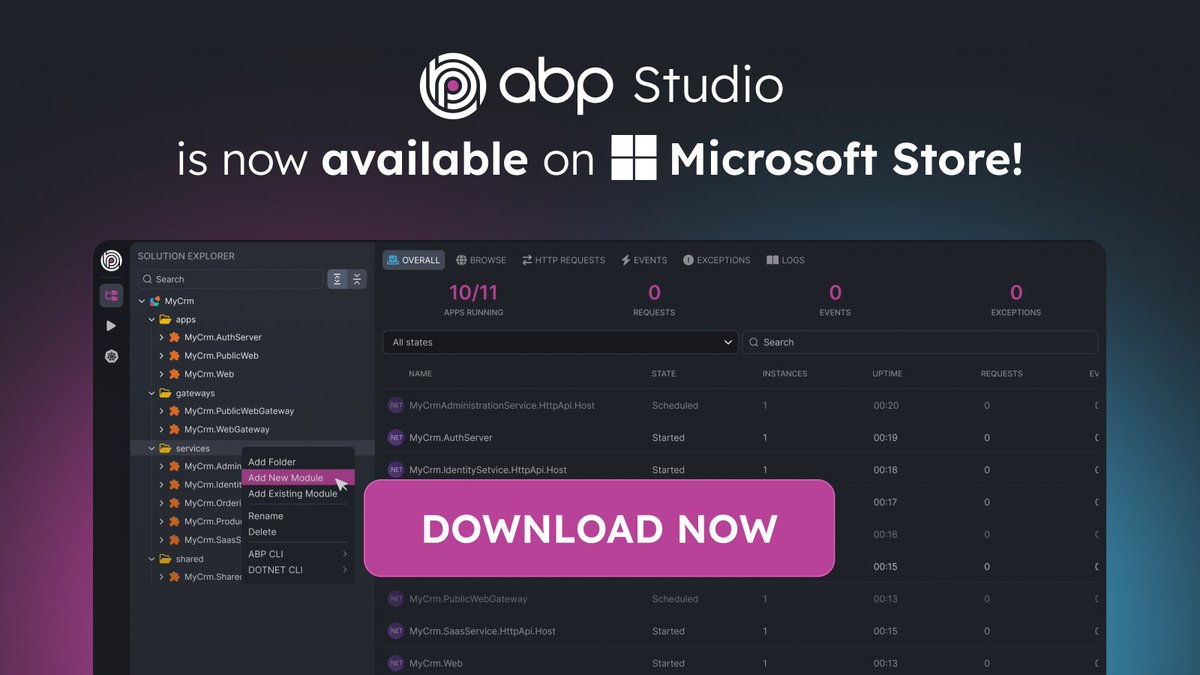
Task: Select the MyCrm.PublicWeb tree label
Action: tap(223, 356)
